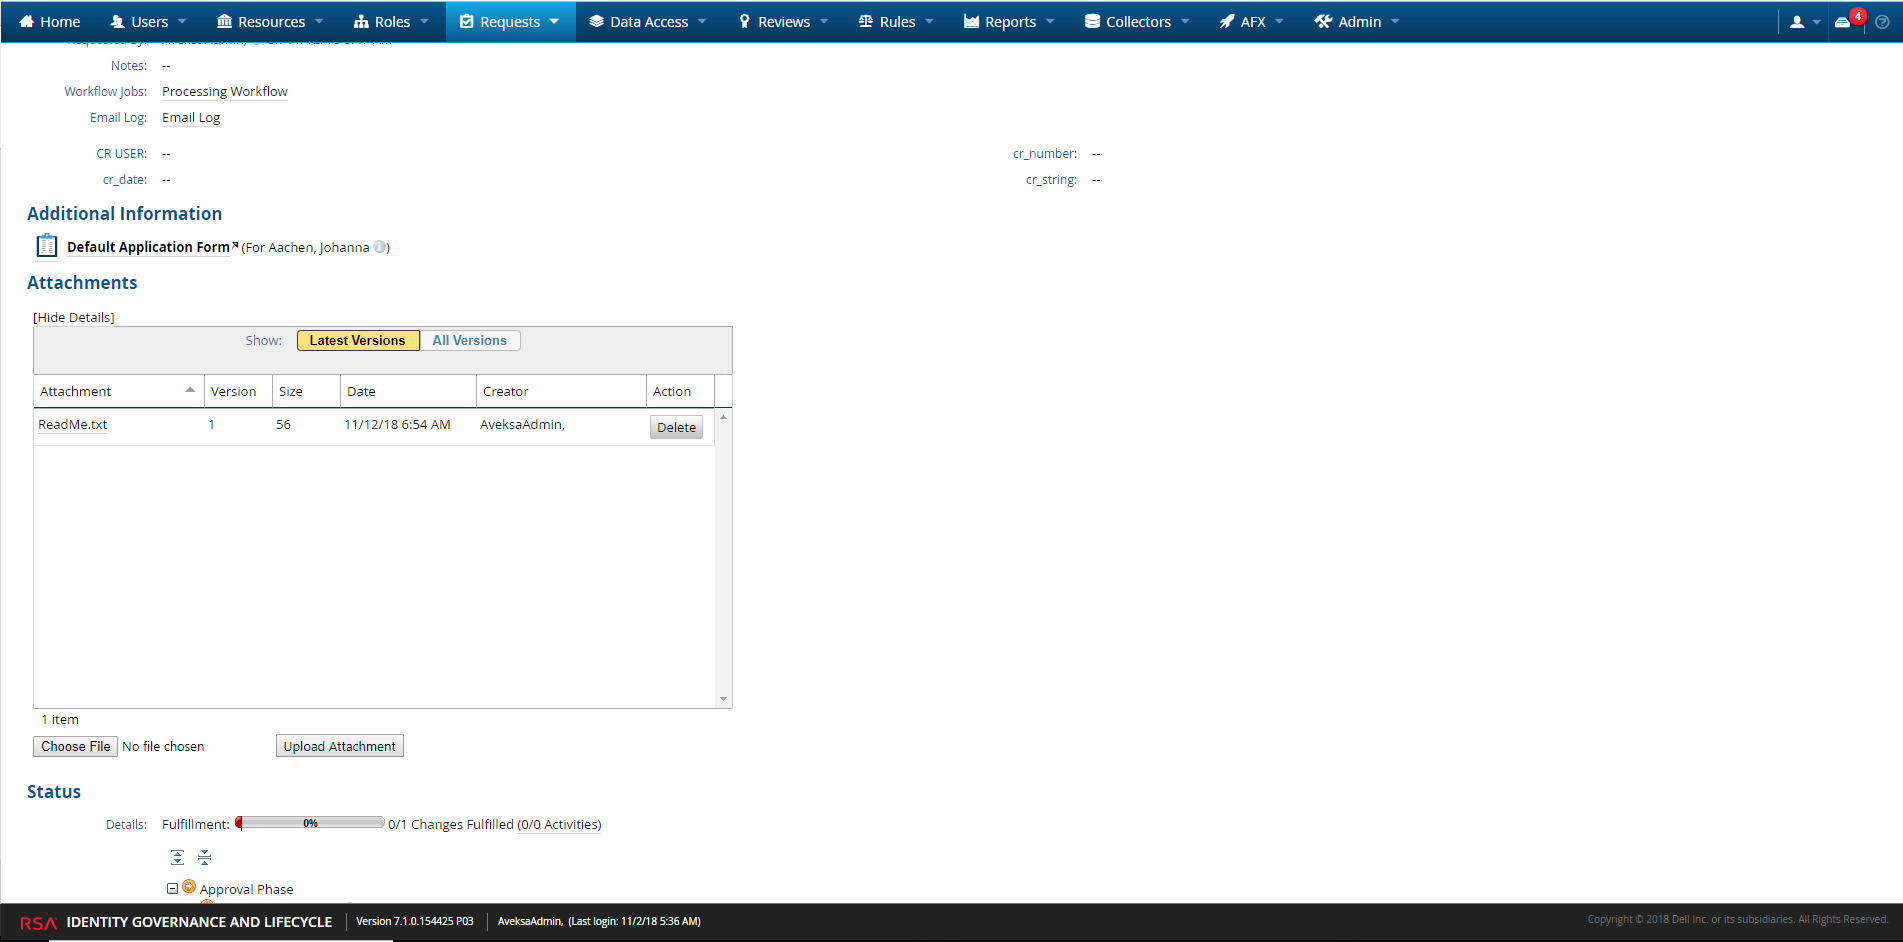Click Choose File to pick an attachment

tap(74, 746)
